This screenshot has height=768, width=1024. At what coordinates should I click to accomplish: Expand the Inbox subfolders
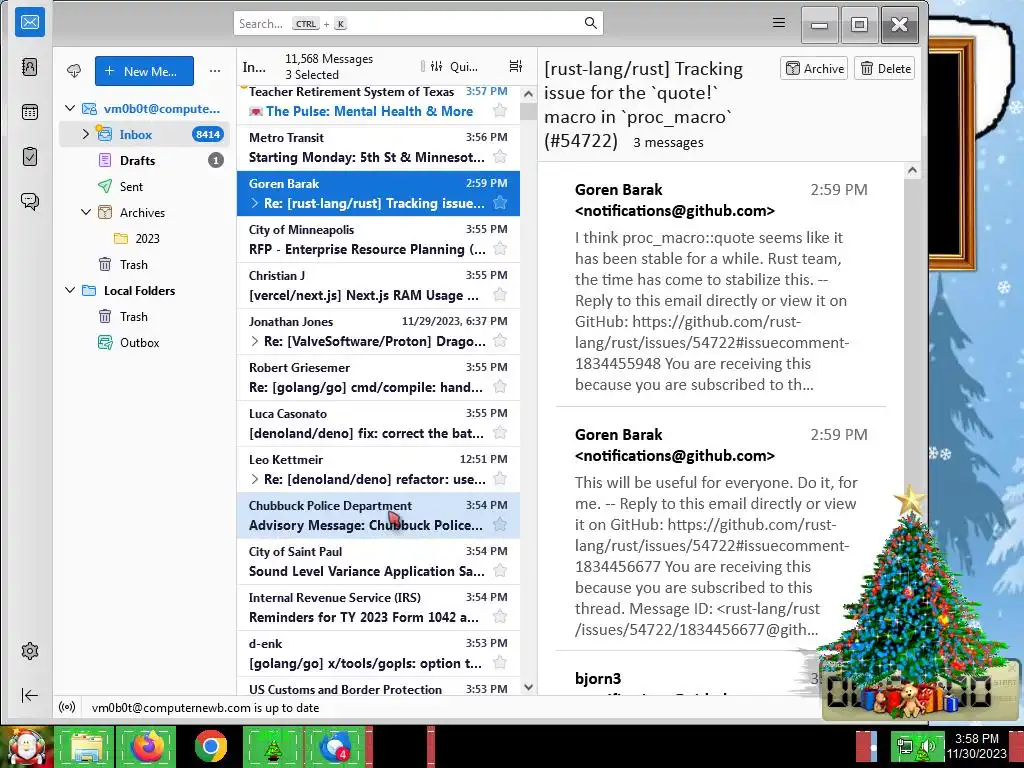[86, 135]
